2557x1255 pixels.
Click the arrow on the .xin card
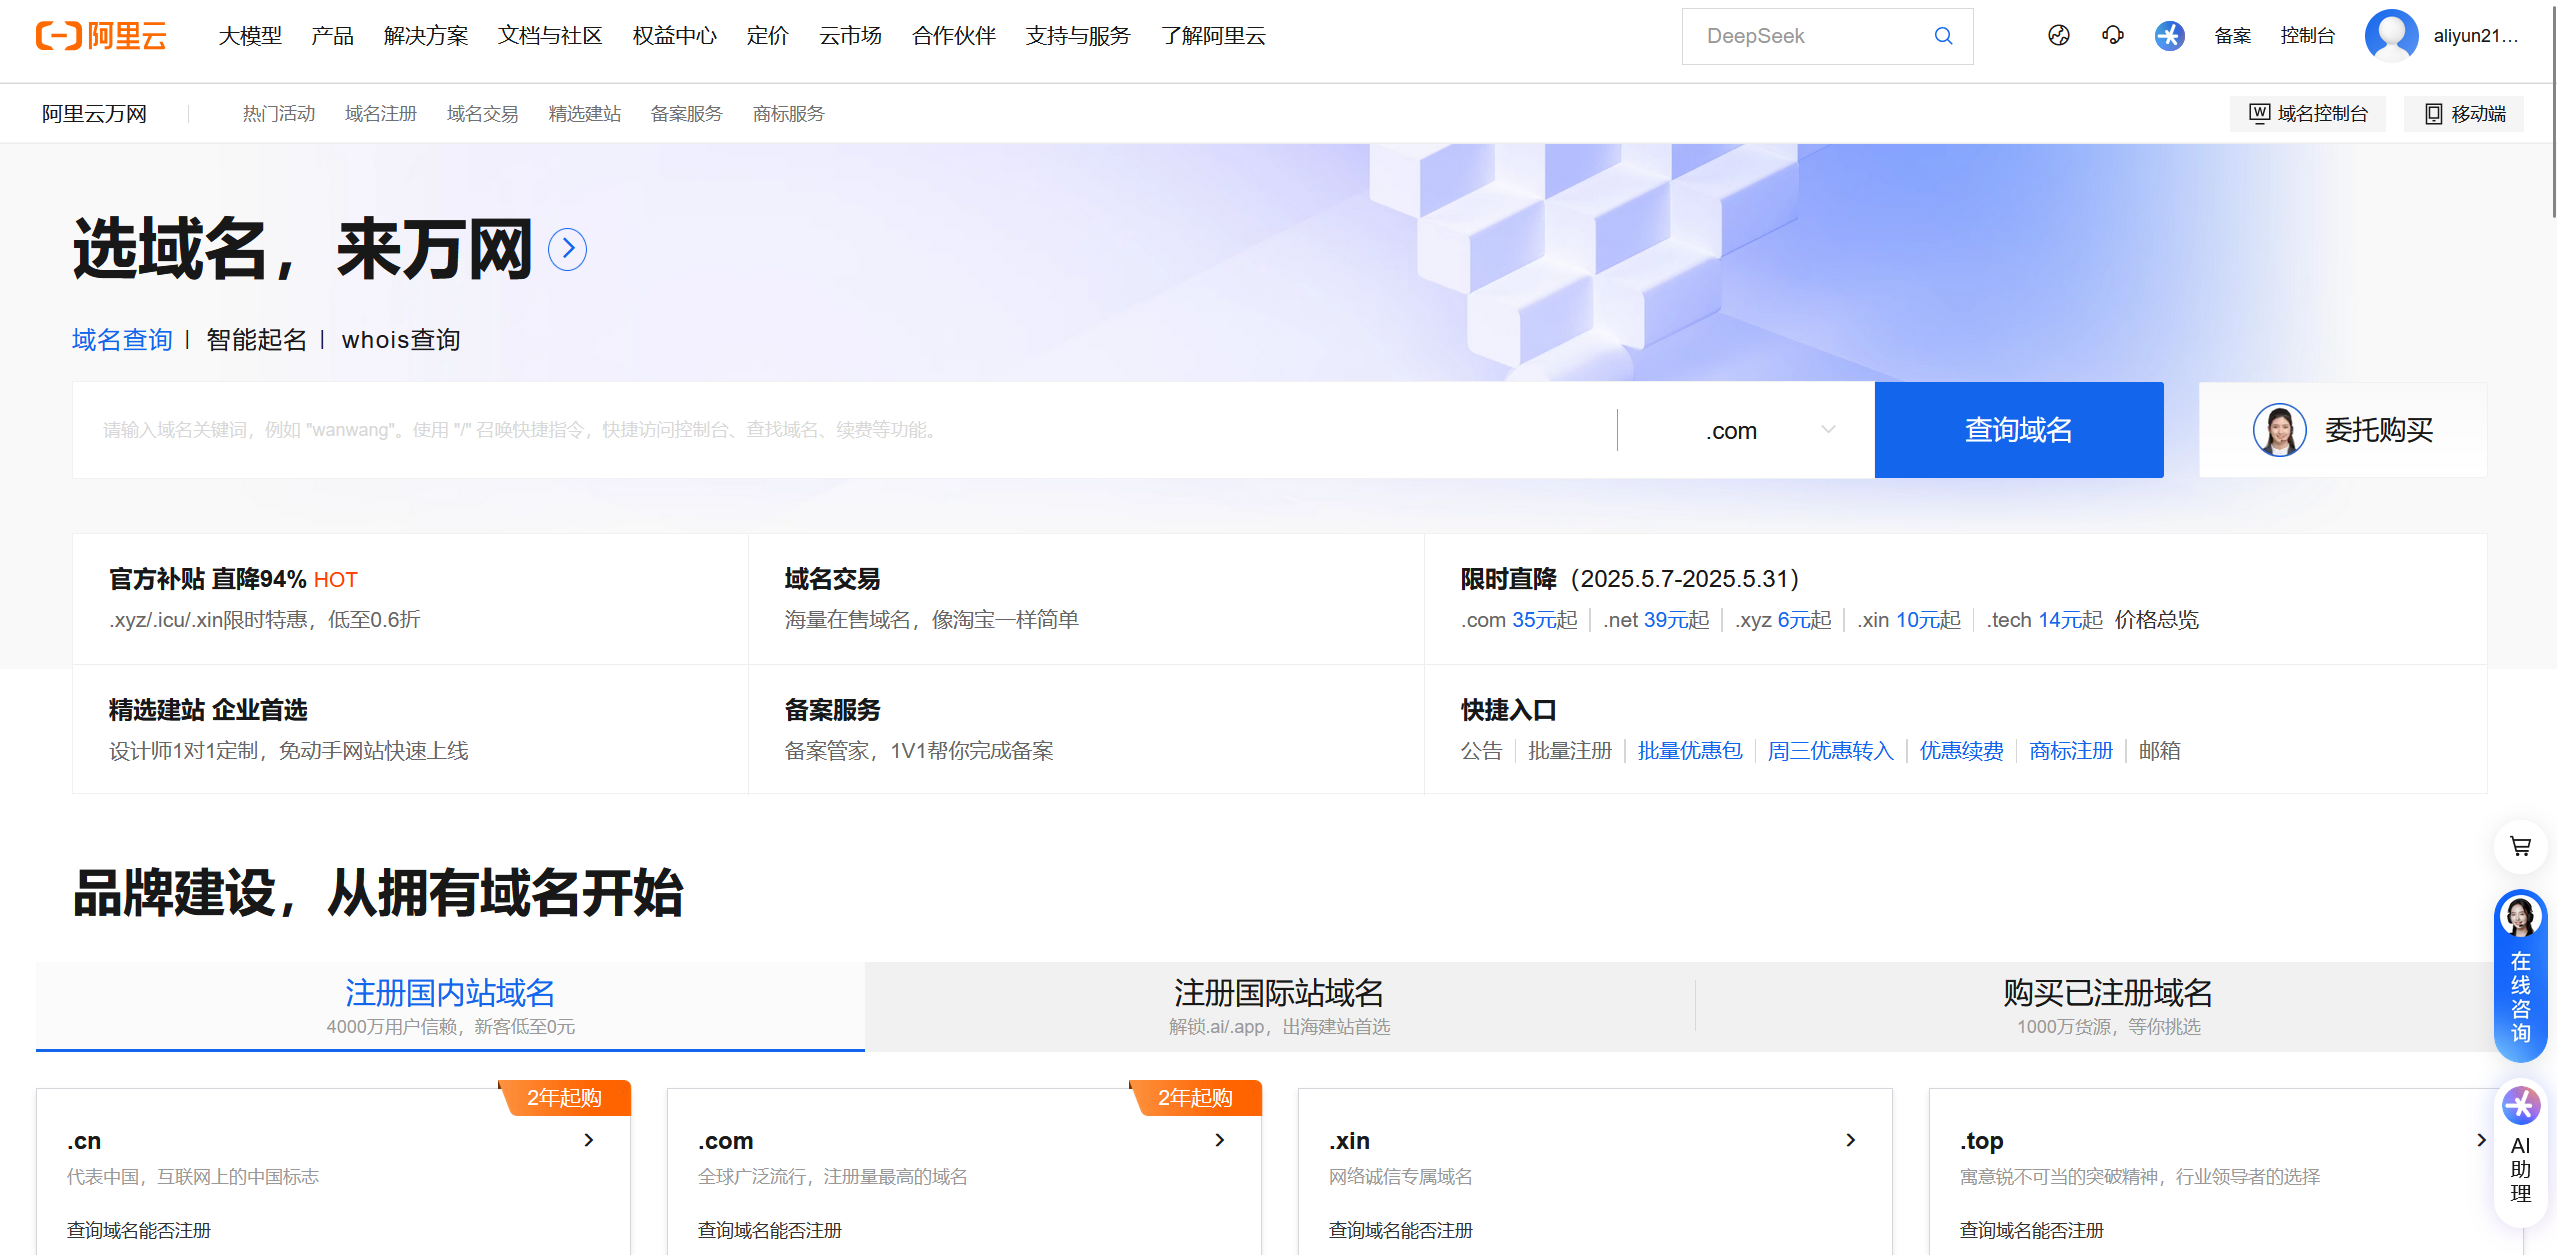tap(1851, 1140)
